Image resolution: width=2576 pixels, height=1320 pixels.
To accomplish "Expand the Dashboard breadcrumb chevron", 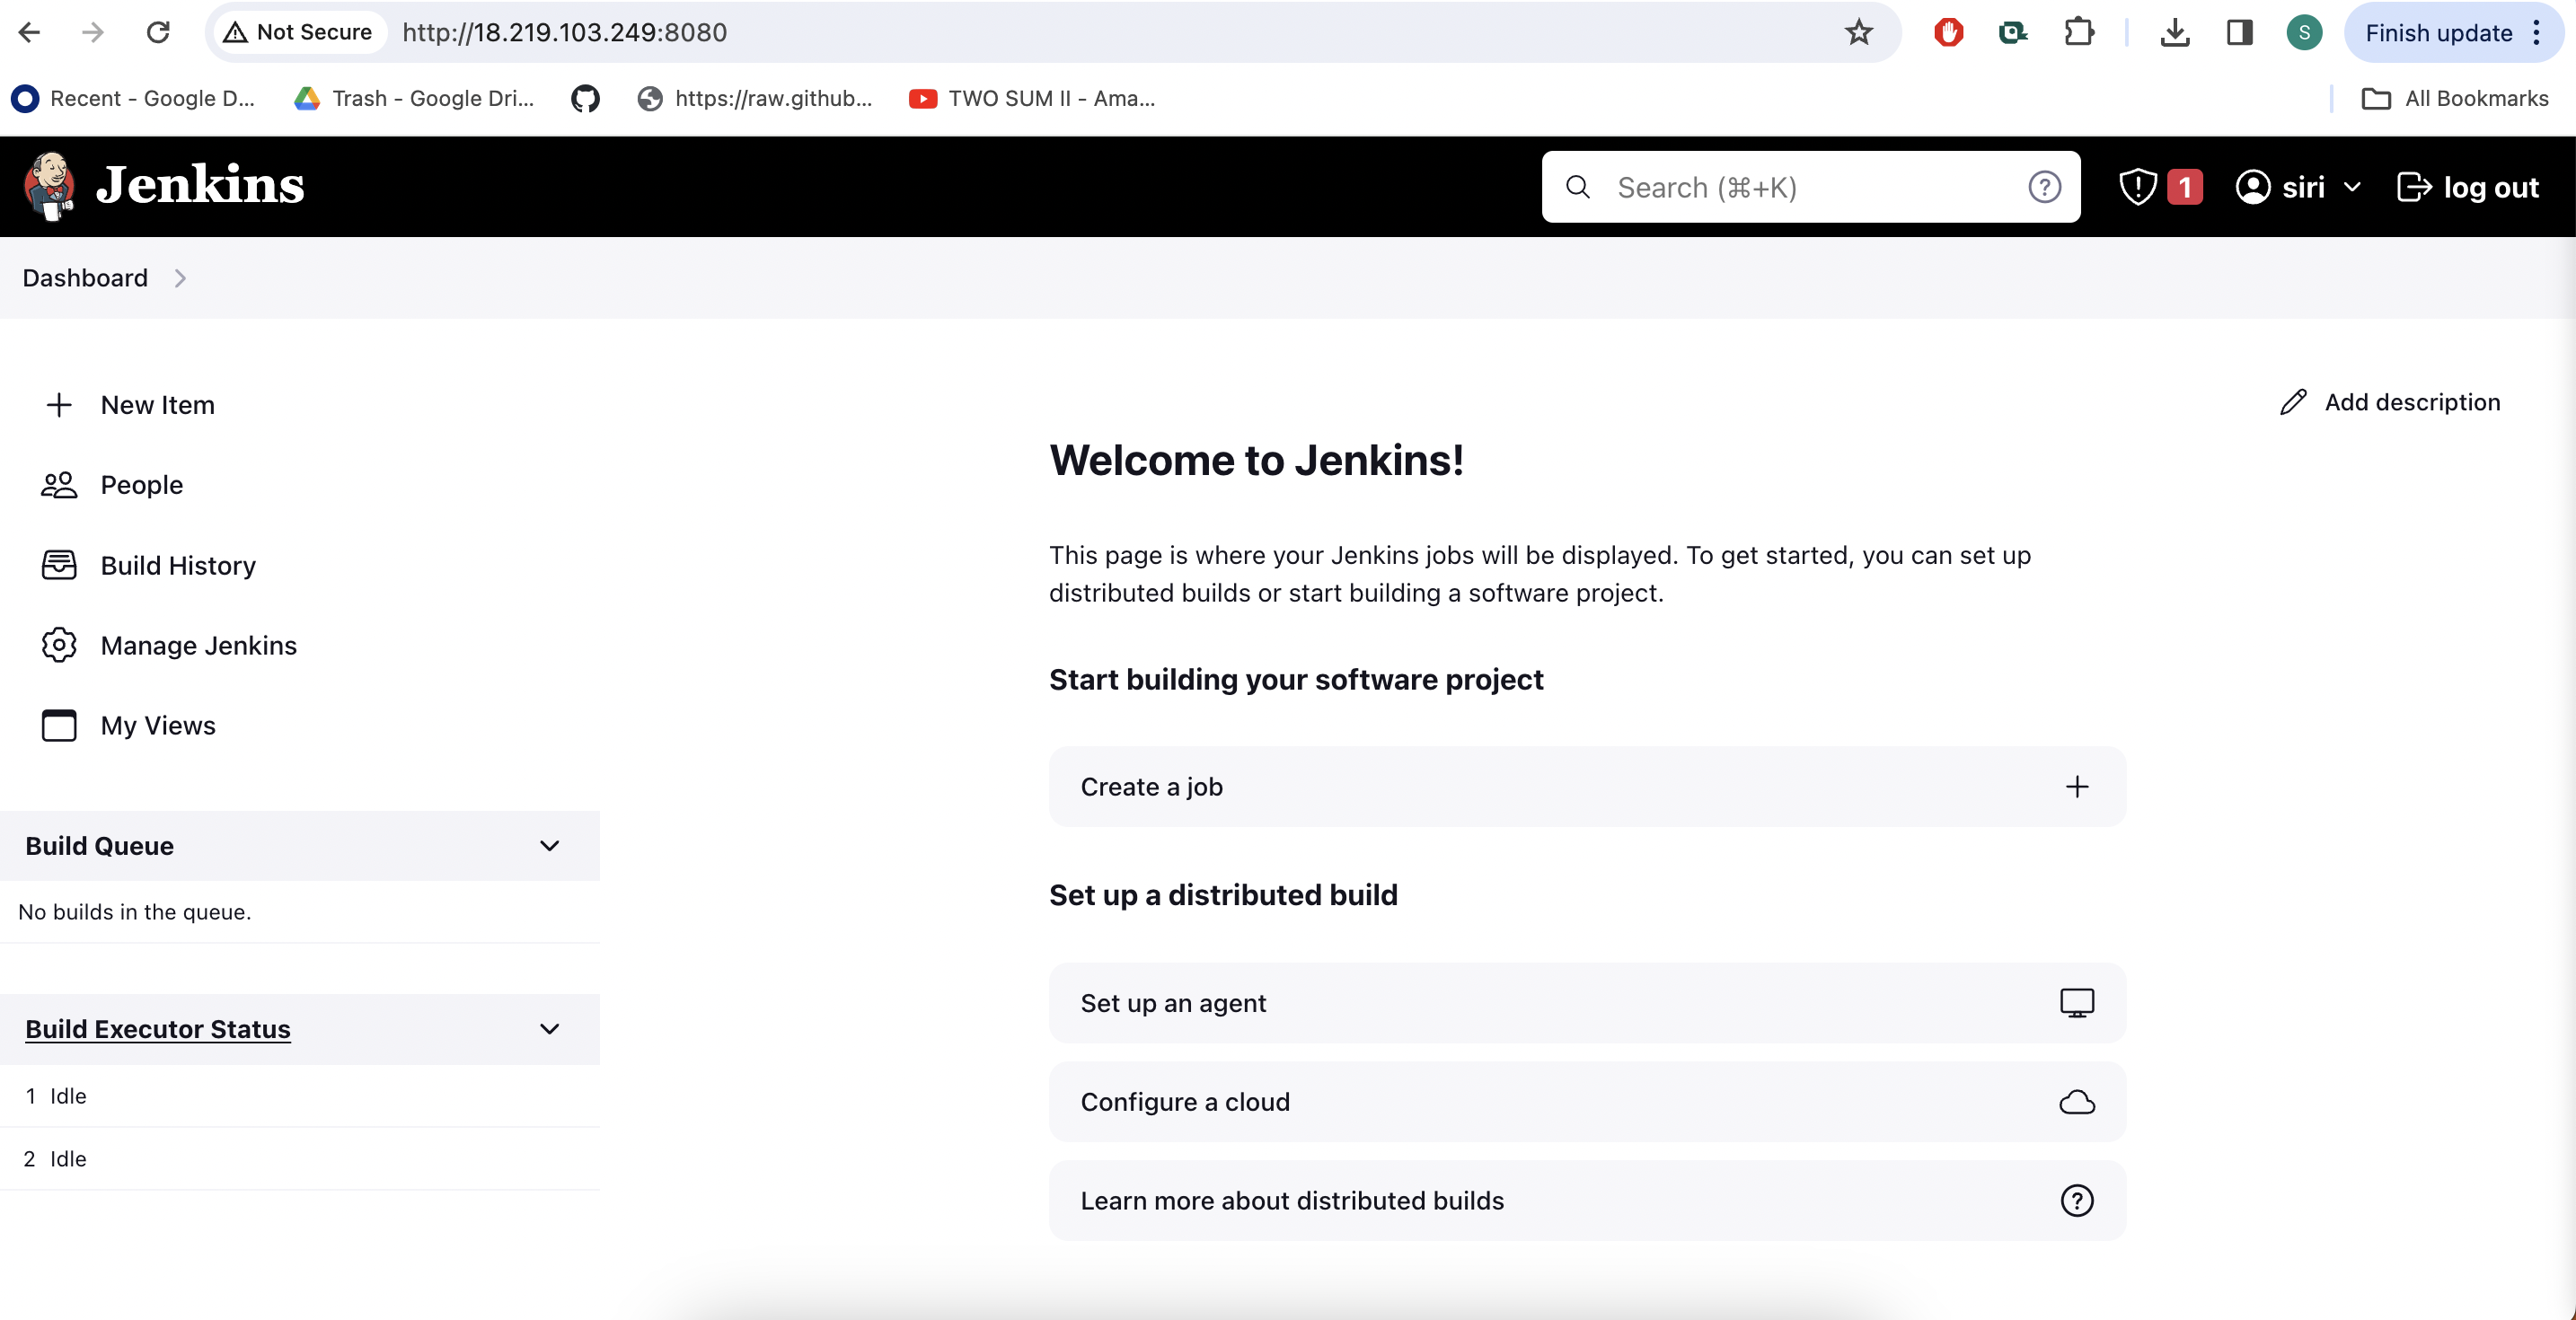I will tap(180, 278).
